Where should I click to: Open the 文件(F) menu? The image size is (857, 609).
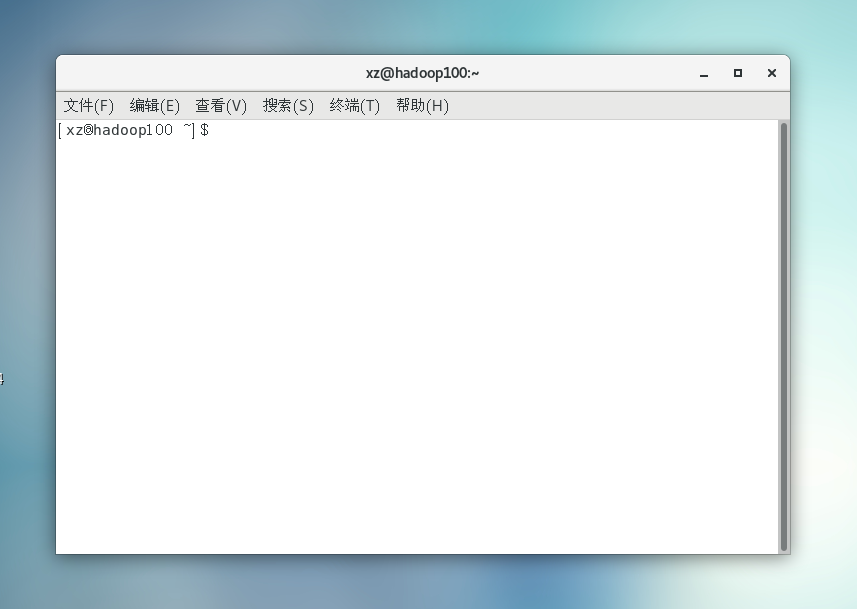click(x=89, y=106)
